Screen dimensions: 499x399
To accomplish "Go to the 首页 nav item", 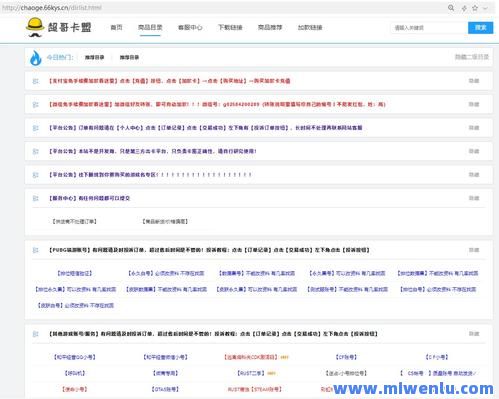I will (116, 27).
